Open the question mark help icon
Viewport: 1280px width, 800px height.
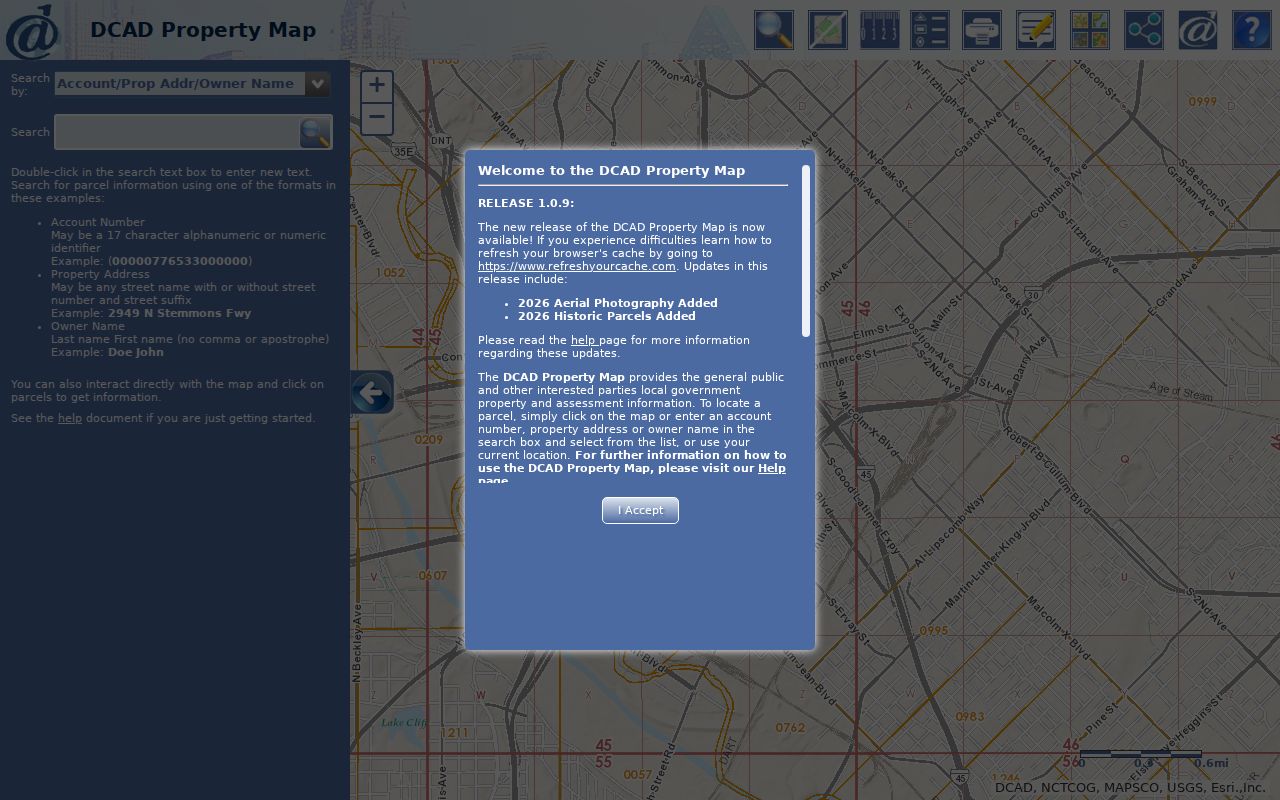(1252, 30)
